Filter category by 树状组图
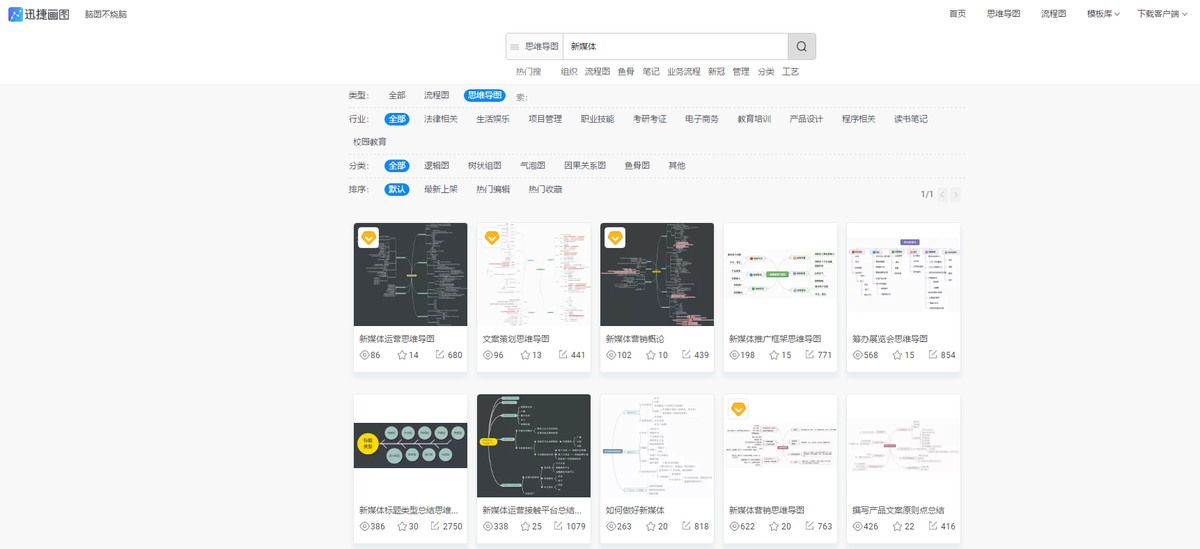This screenshot has height=549, width=1200. (x=485, y=165)
